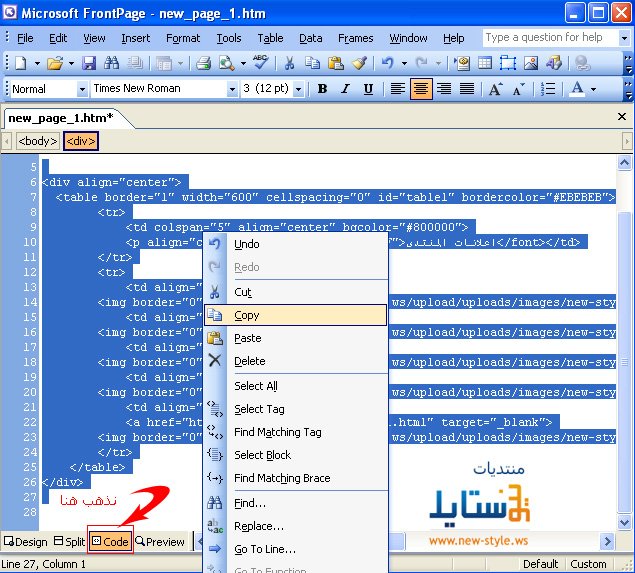Open the Insert menu
This screenshot has width=635, height=573.
[136, 38]
